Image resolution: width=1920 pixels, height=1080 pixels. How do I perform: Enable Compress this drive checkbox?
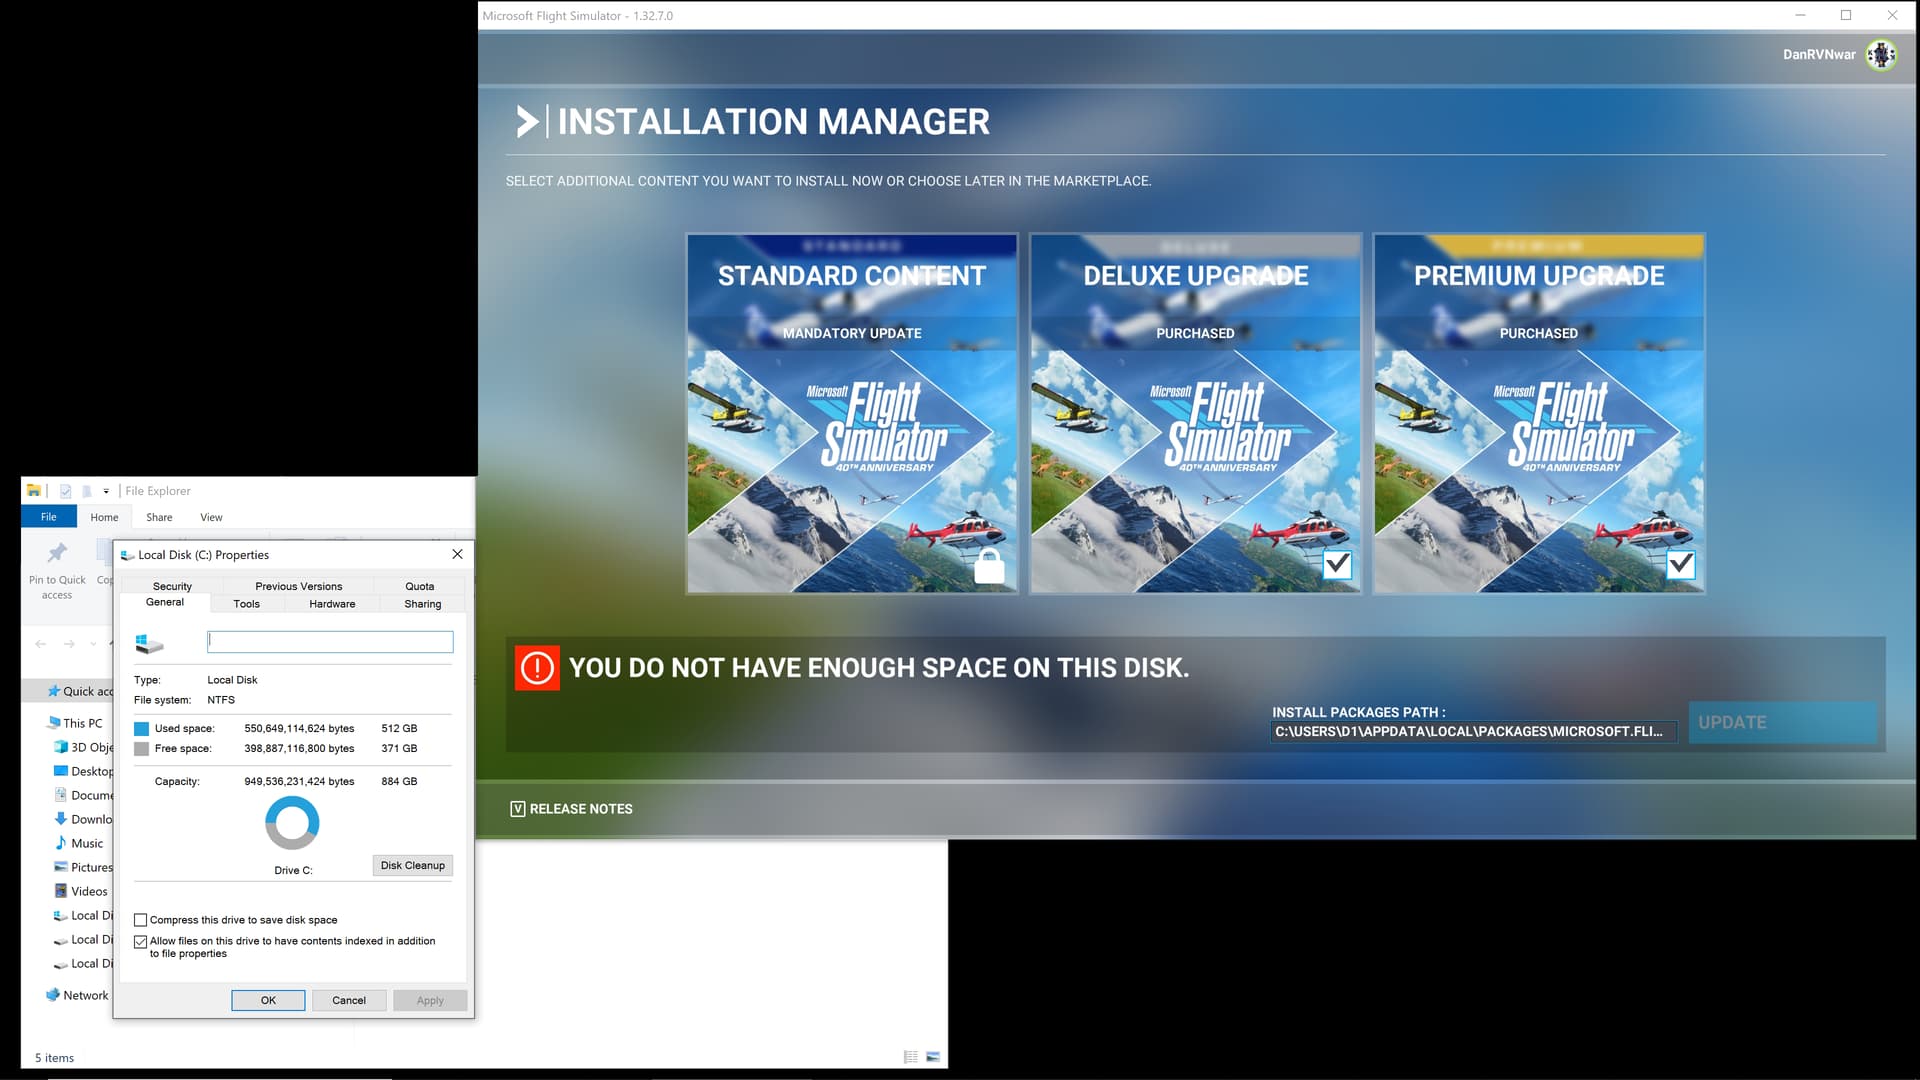click(141, 920)
